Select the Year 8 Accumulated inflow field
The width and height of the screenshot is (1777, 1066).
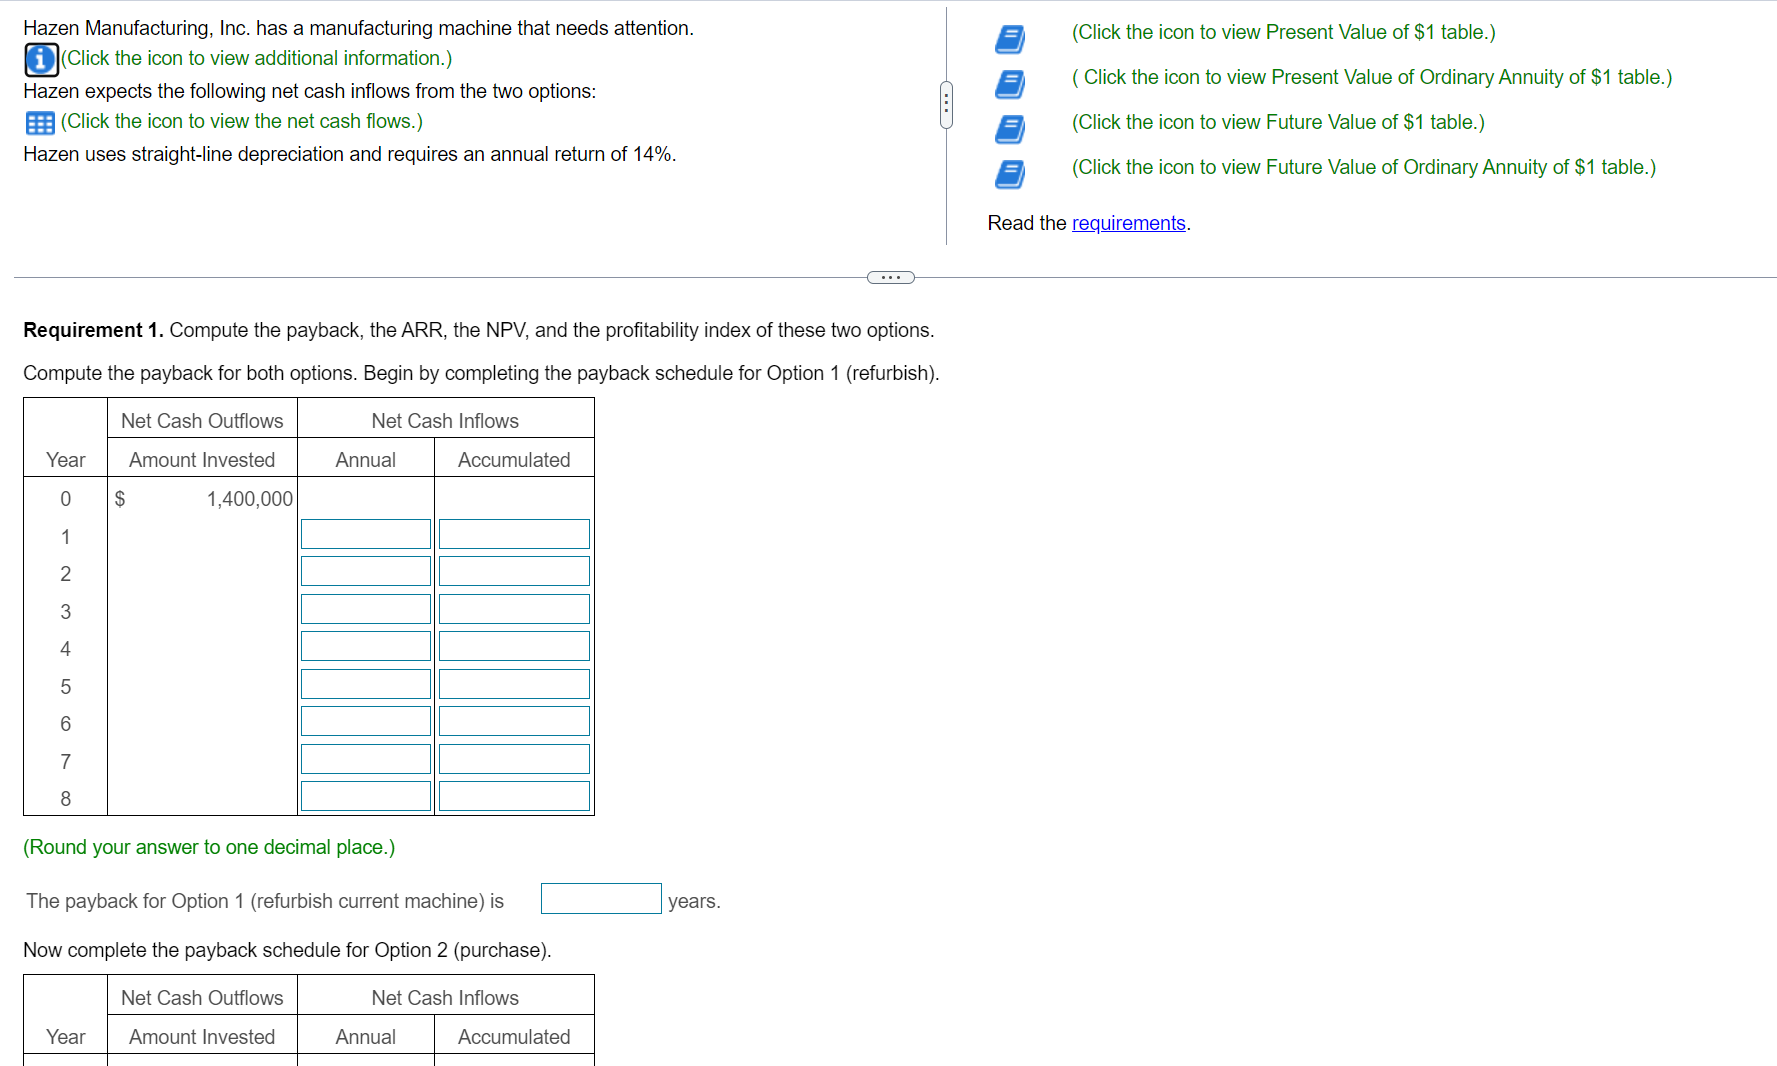pos(514,796)
